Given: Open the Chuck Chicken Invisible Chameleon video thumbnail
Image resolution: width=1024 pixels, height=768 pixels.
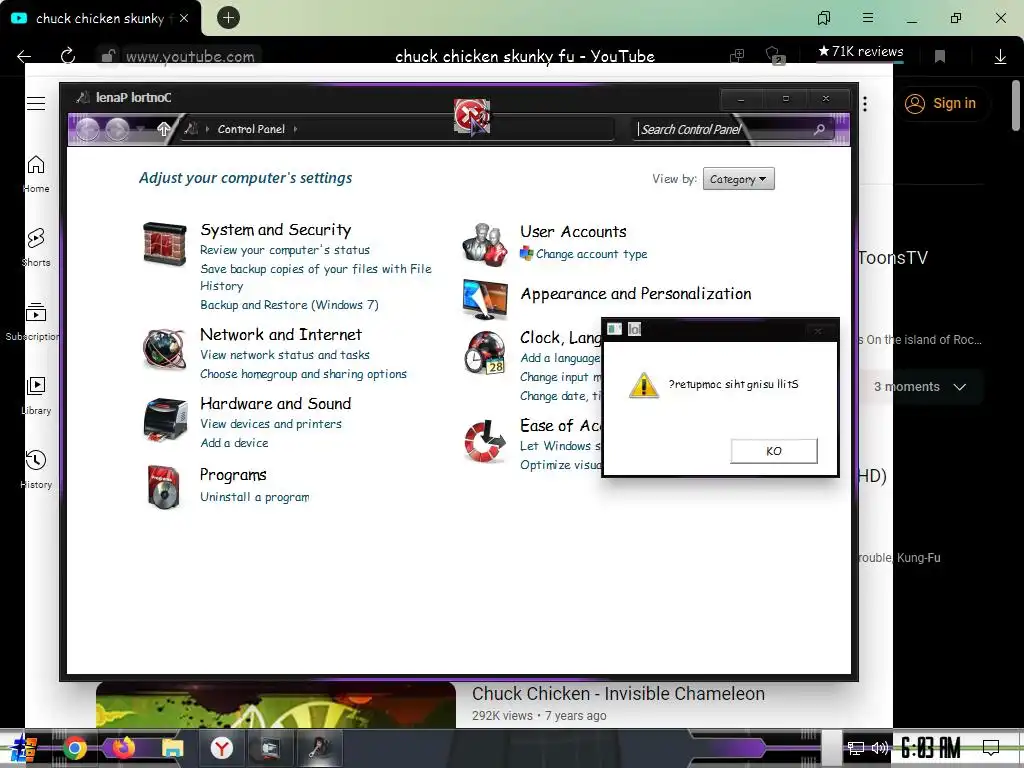Looking at the screenshot, I should (x=276, y=705).
